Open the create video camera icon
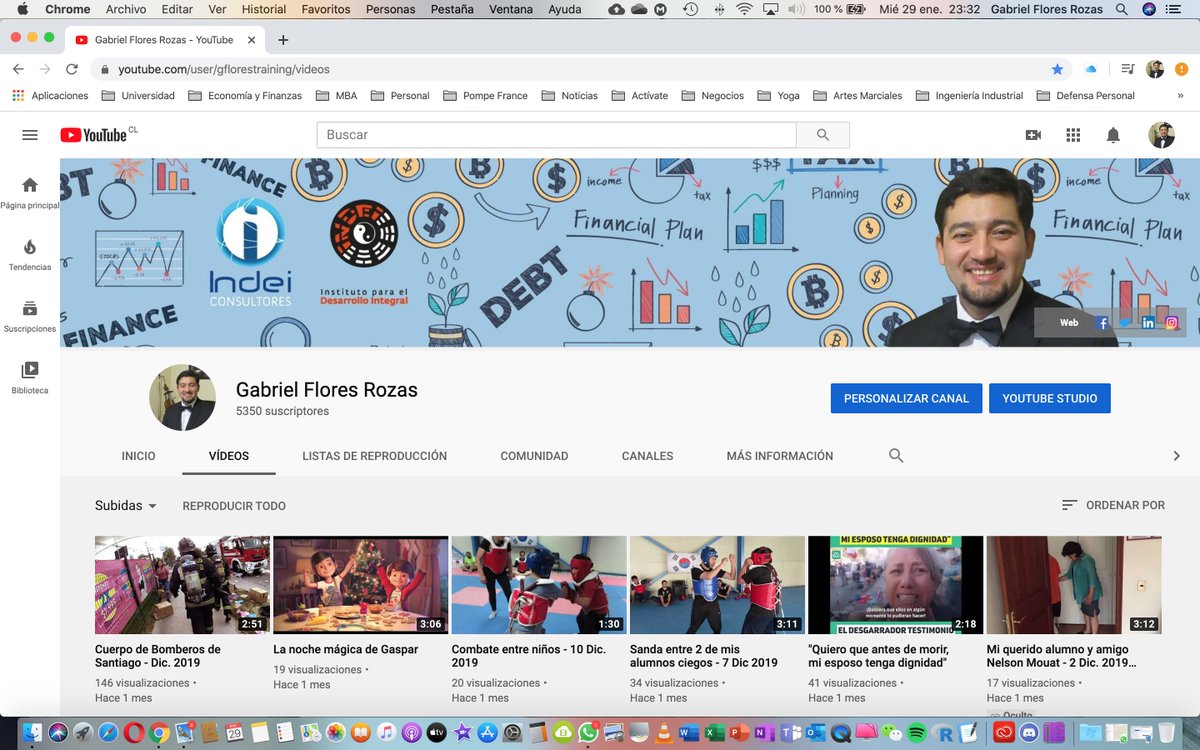Image resolution: width=1200 pixels, height=750 pixels. coord(1033,135)
